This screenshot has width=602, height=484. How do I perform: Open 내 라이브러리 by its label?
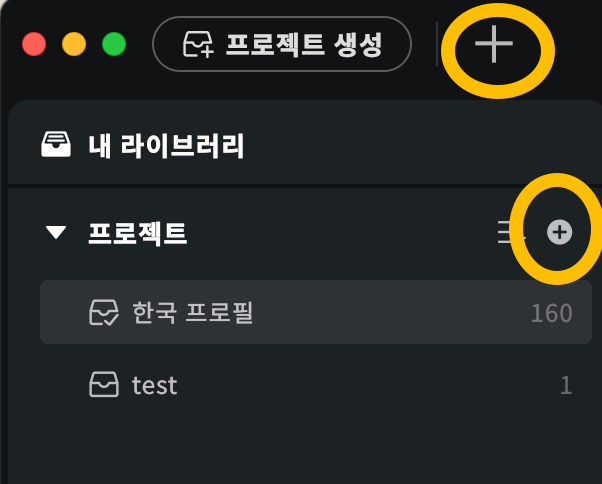[166, 145]
